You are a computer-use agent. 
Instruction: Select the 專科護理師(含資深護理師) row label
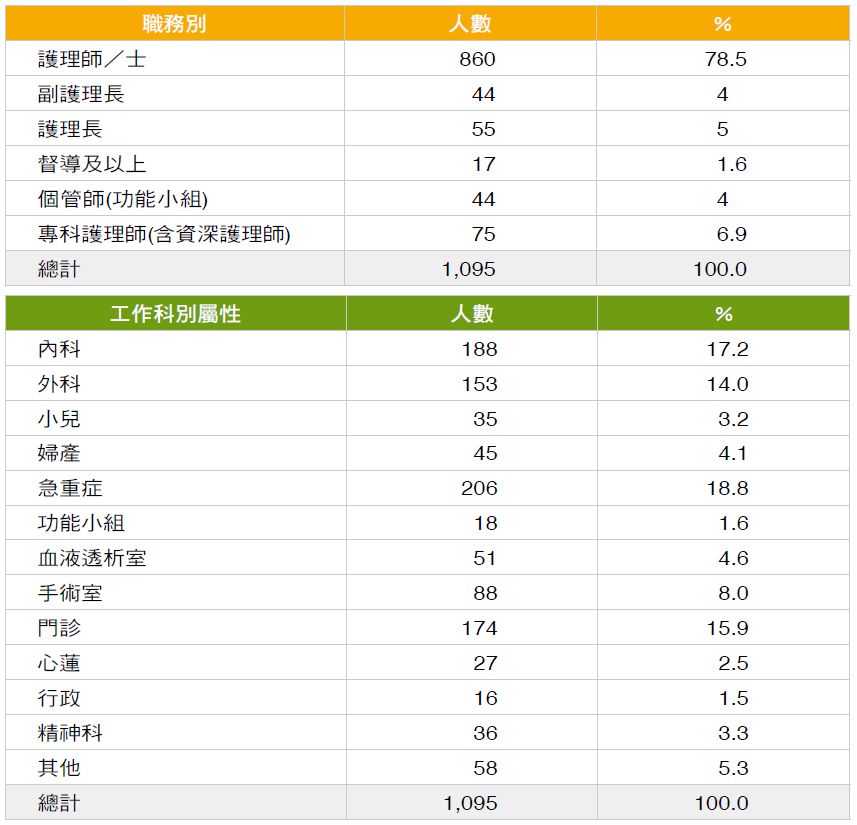(x=165, y=234)
